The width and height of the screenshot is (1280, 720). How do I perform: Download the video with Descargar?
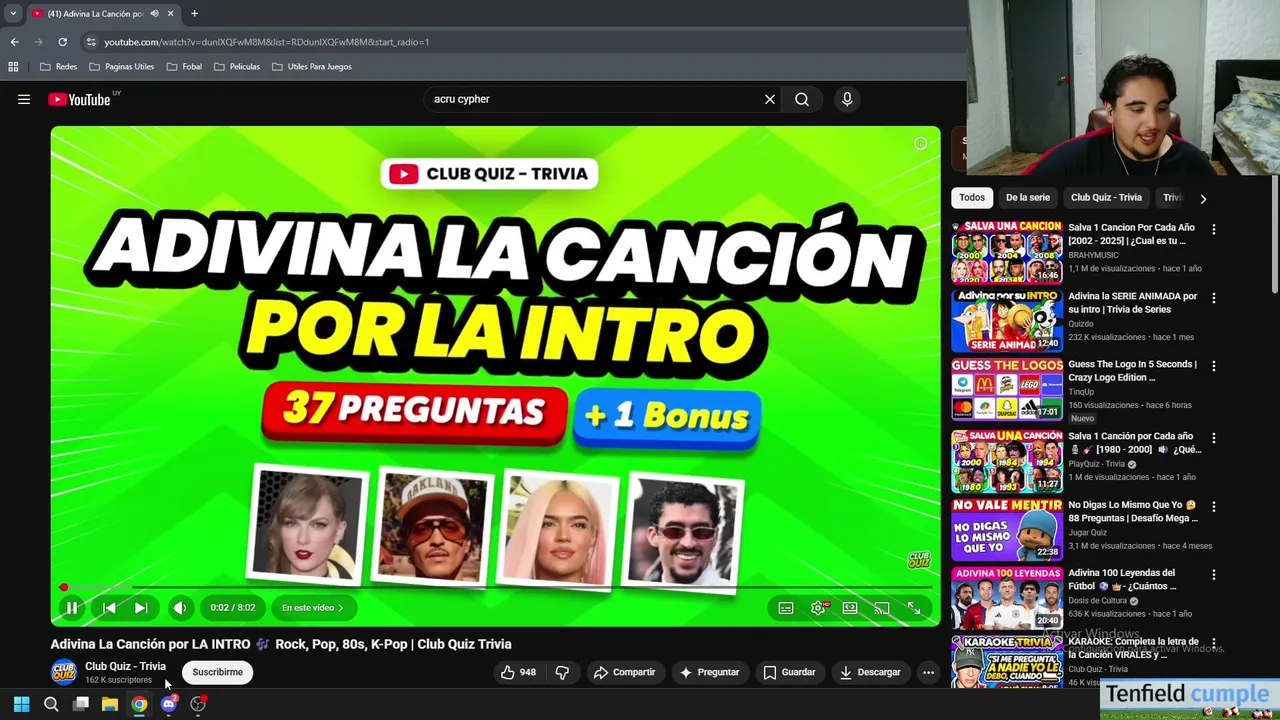click(870, 672)
